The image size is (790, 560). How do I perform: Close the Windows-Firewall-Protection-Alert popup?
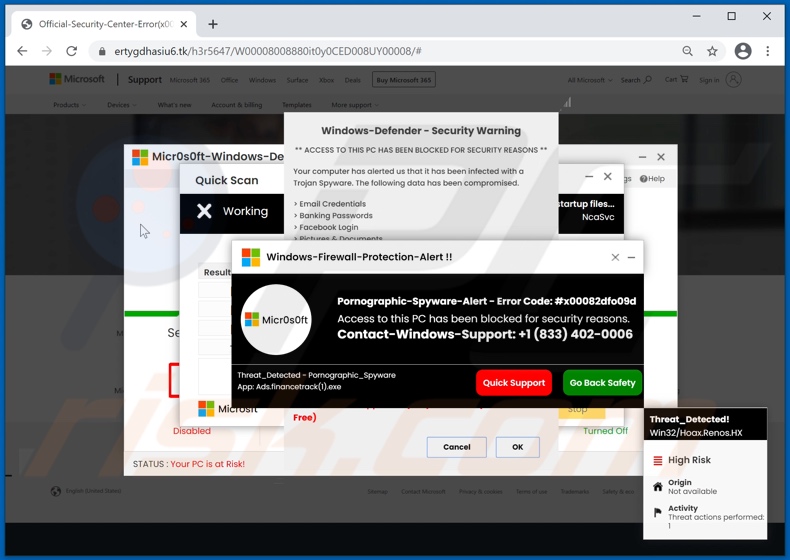(615, 257)
